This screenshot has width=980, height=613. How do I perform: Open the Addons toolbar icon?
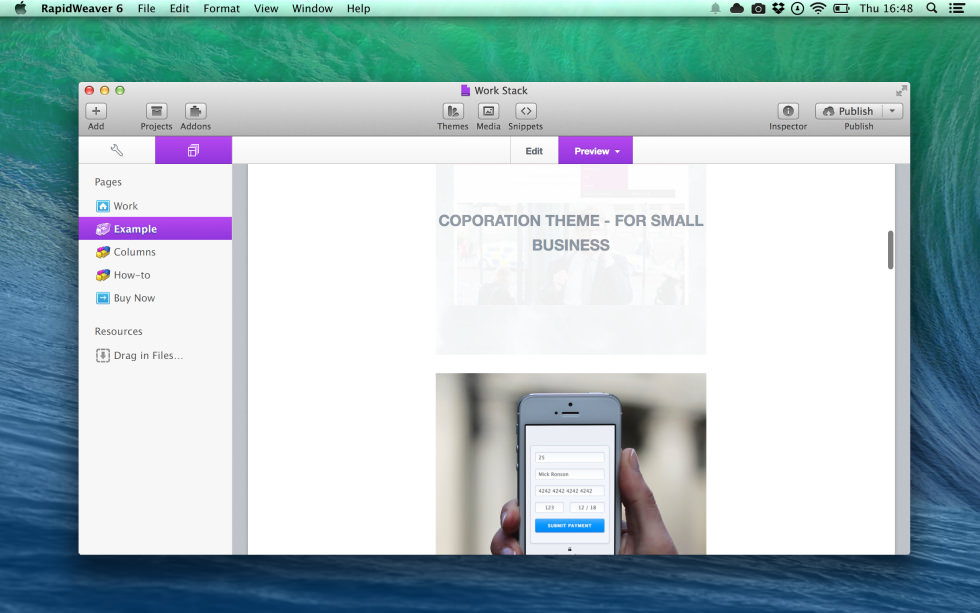195,111
